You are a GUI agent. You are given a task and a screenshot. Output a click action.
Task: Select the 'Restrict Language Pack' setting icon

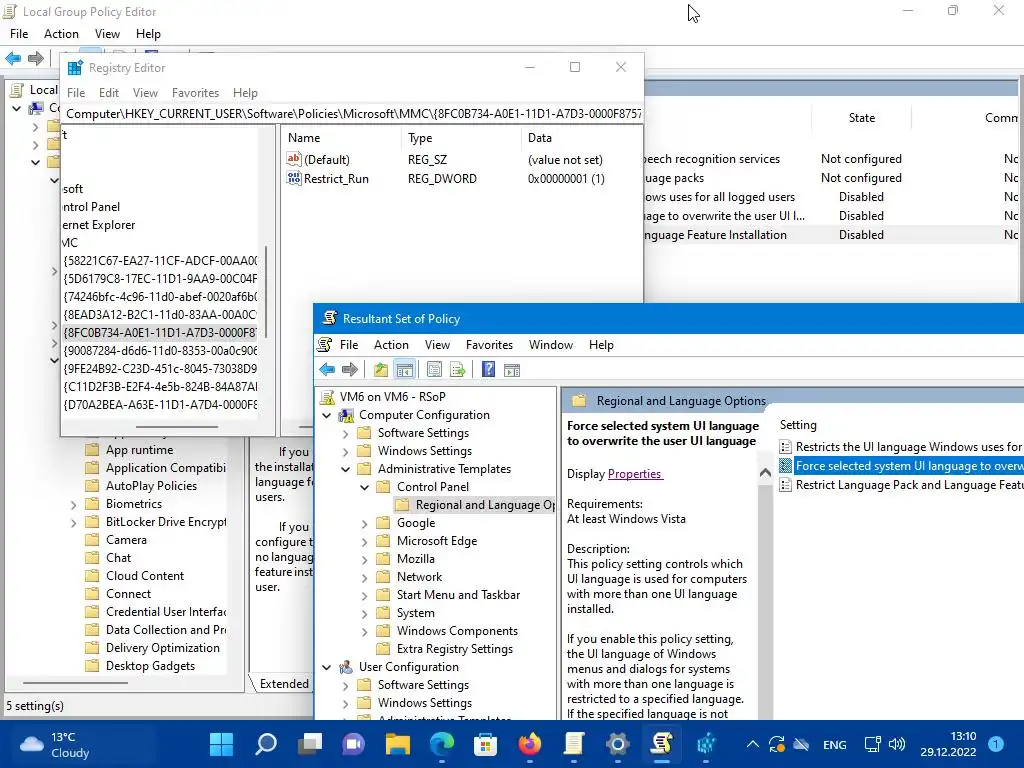click(786, 485)
